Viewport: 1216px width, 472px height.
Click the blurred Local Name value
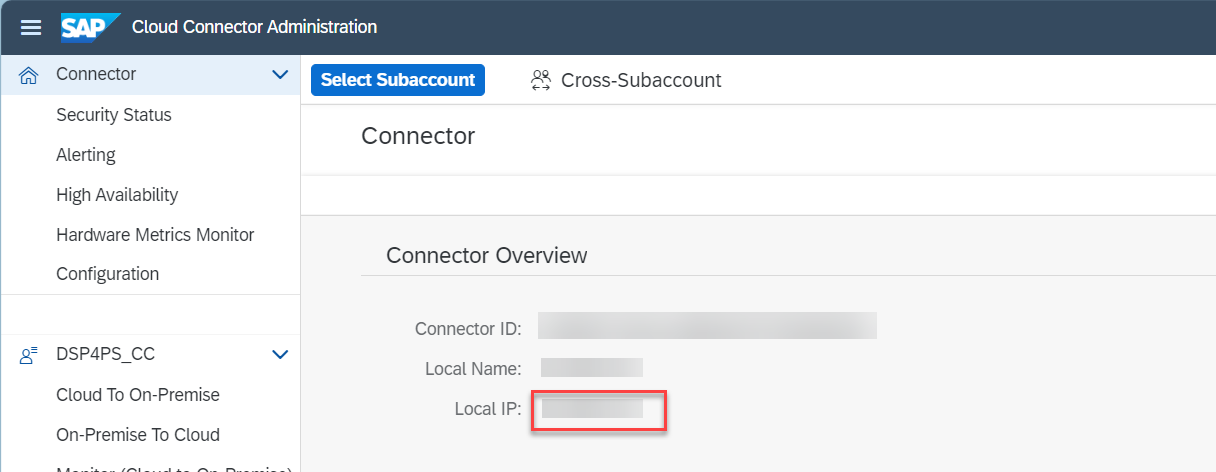click(592, 368)
